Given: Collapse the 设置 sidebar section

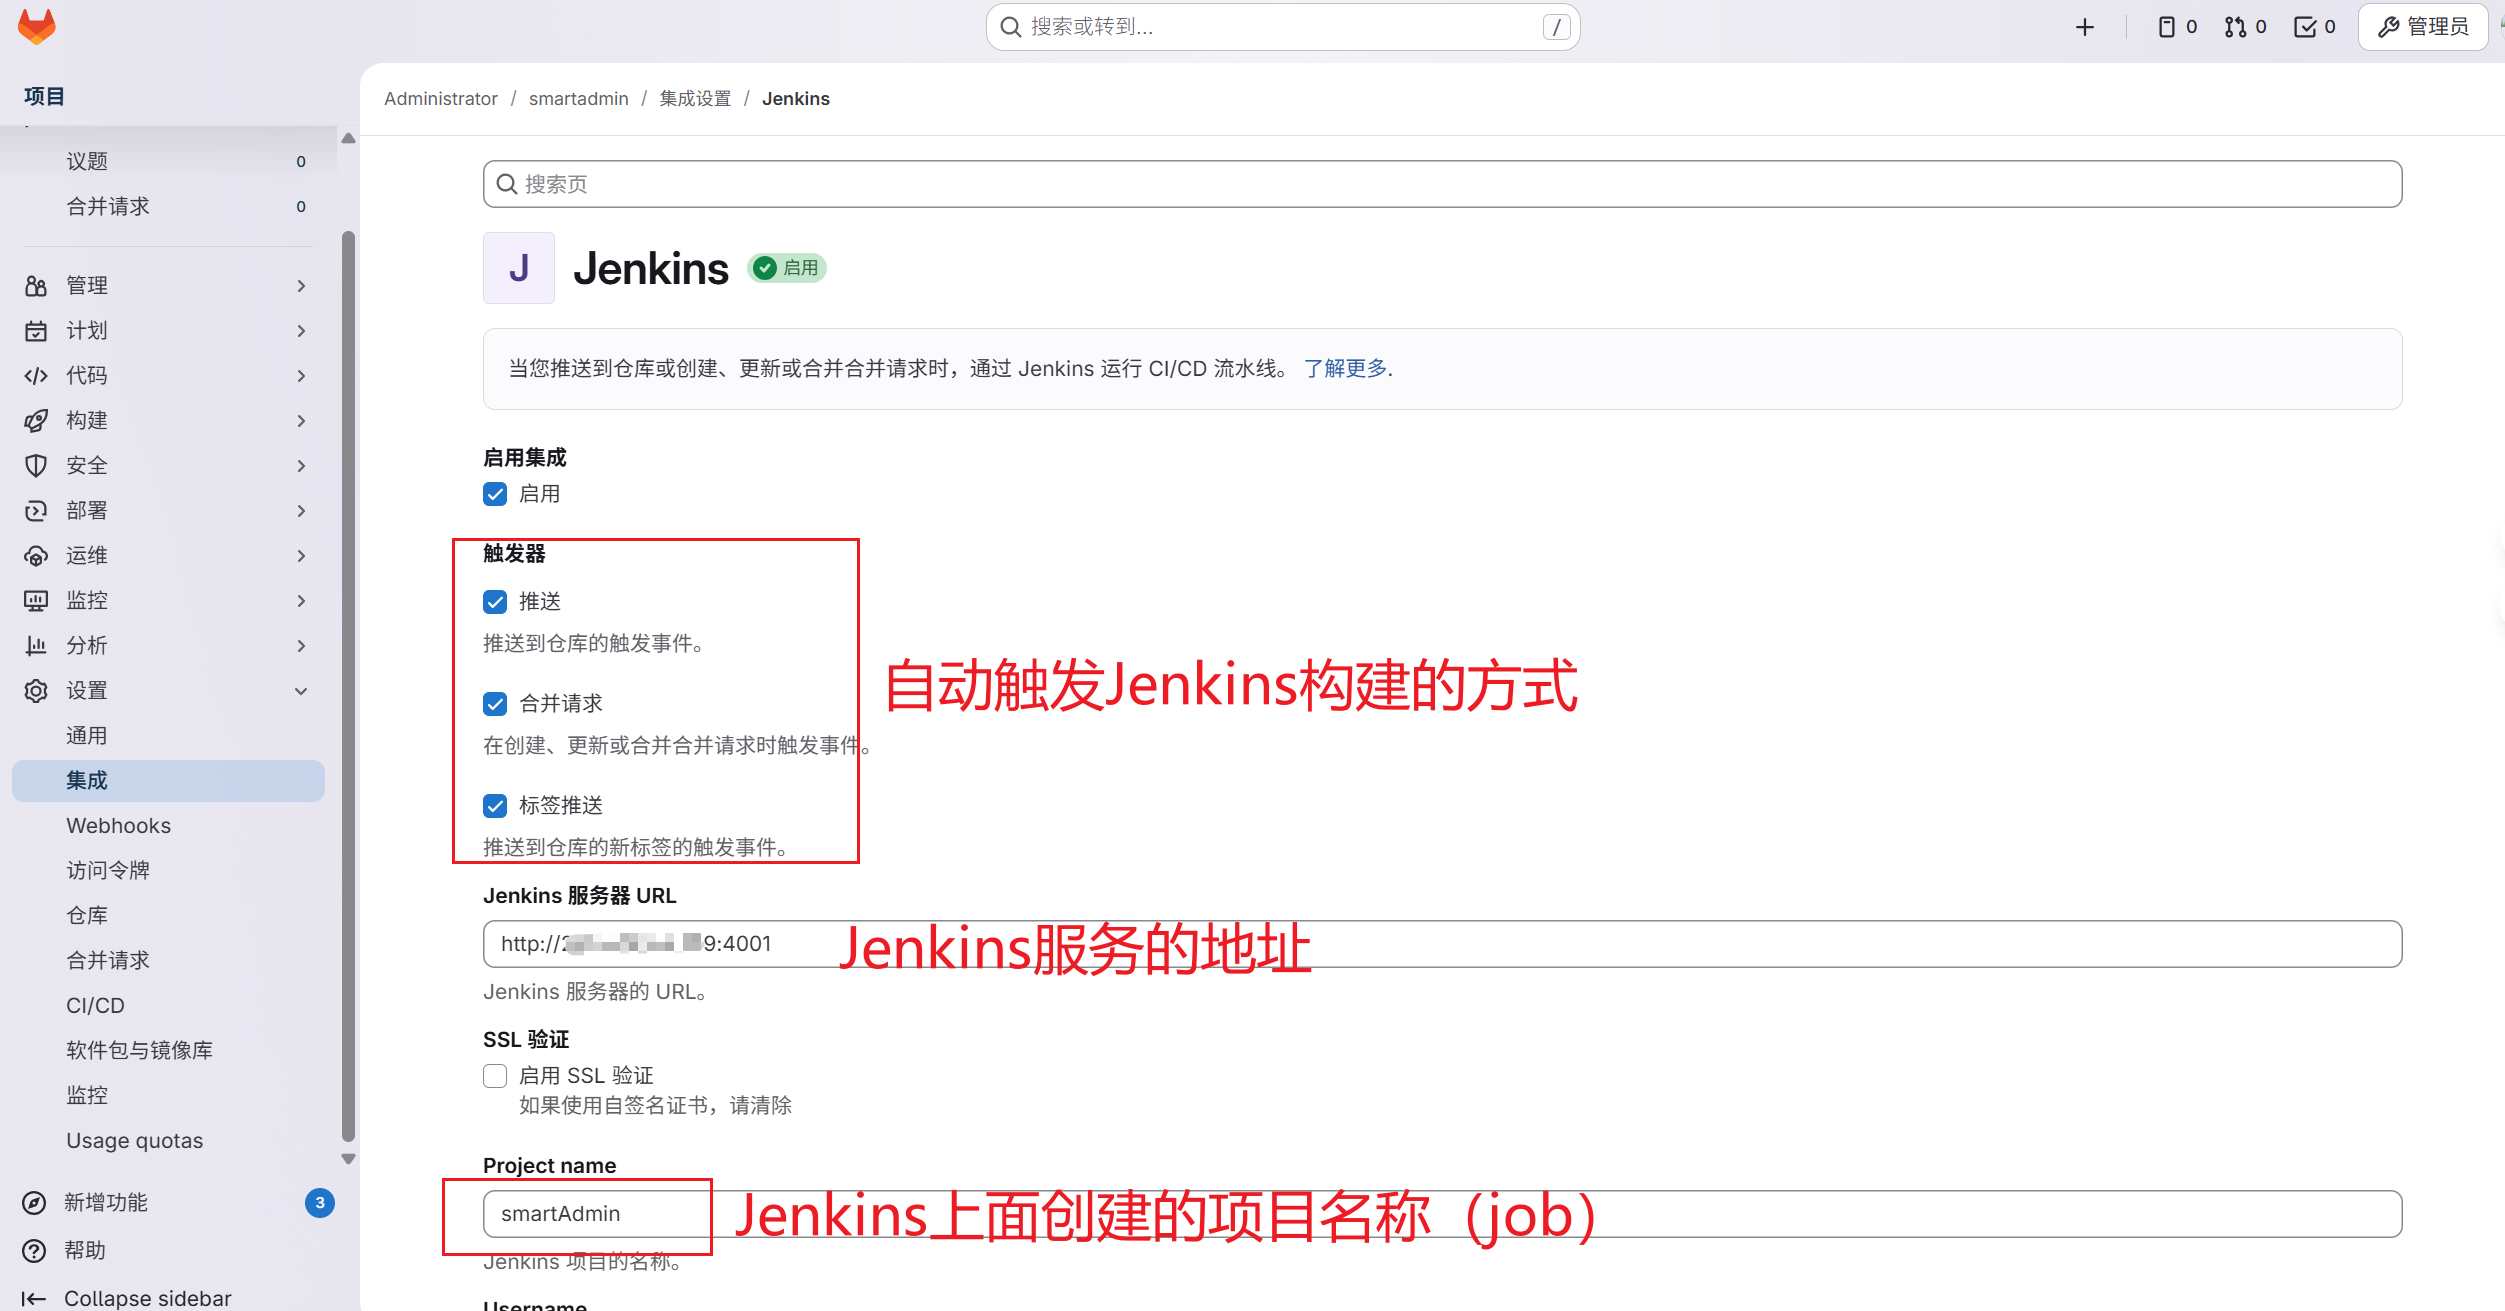Looking at the screenshot, I should click(301, 691).
